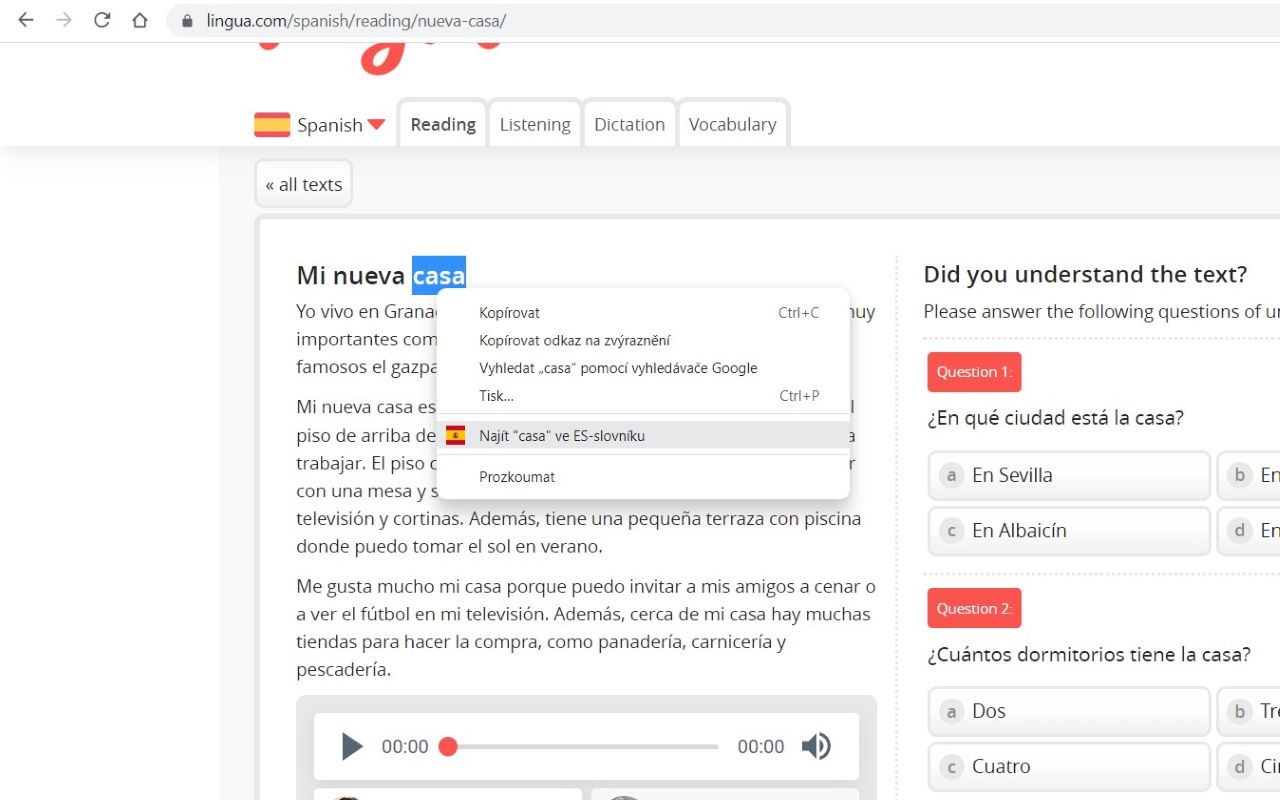Expand the Spanish language dropdown arrow
The width and height of the screenshot is (1280, 800).
[x=376, y=125]
